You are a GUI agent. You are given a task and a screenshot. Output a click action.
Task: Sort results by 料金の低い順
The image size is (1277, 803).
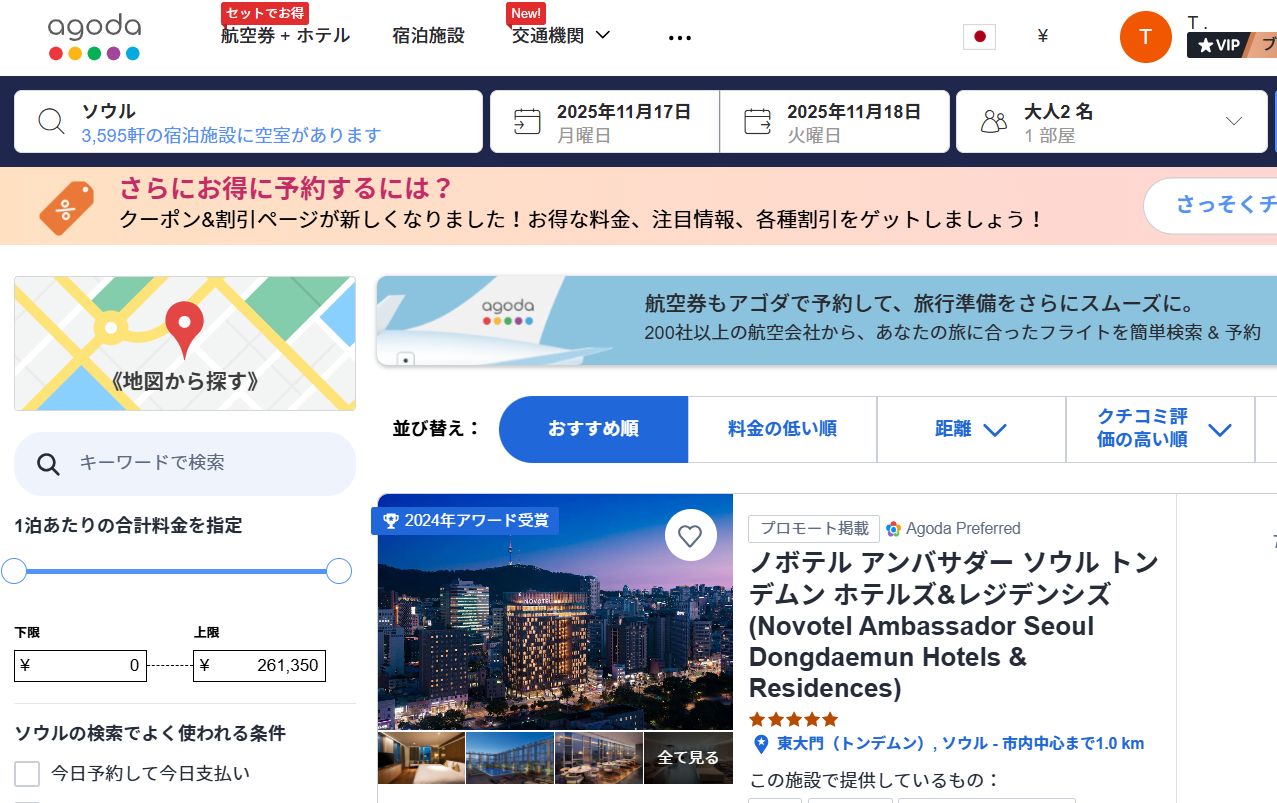pos(782,429)
